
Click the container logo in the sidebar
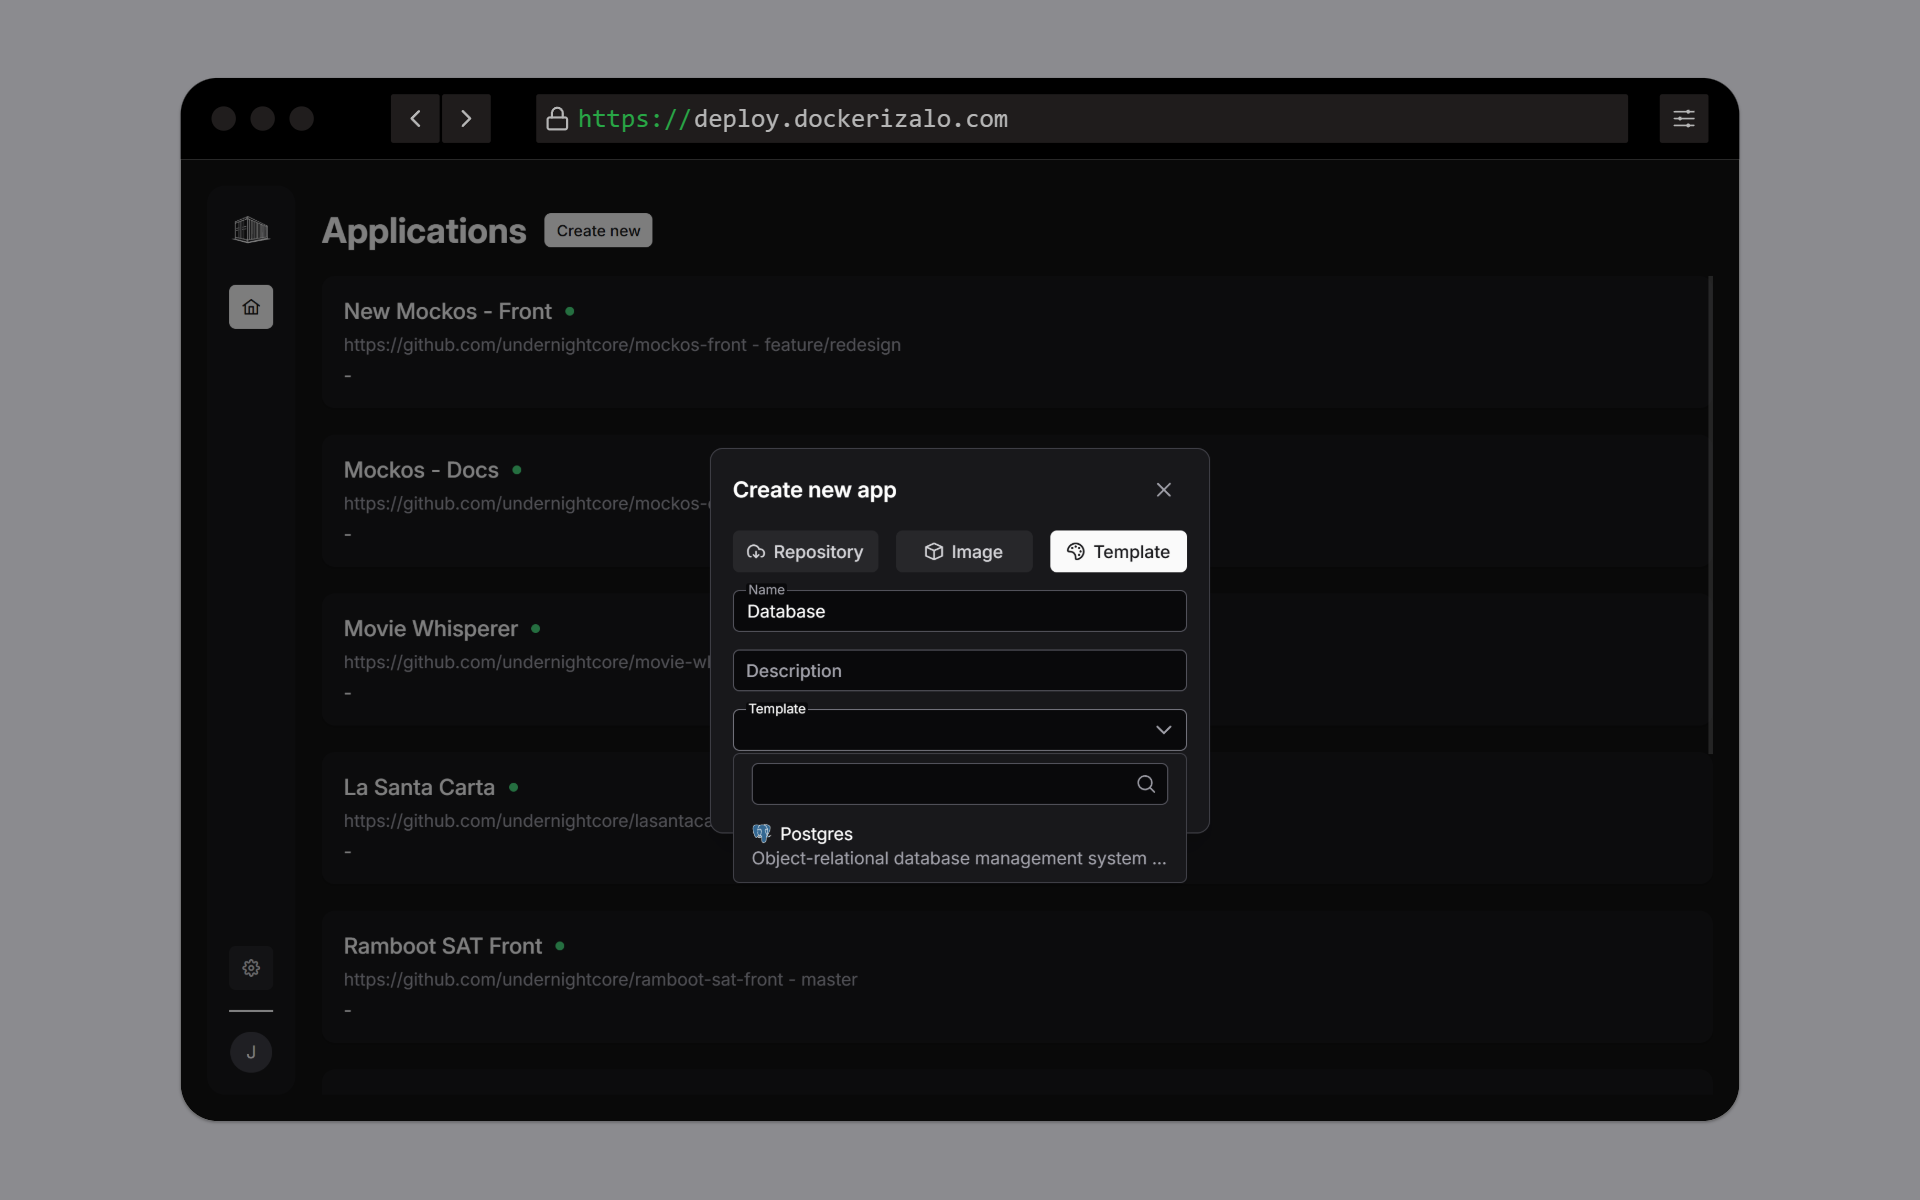[x=251, y=230]
